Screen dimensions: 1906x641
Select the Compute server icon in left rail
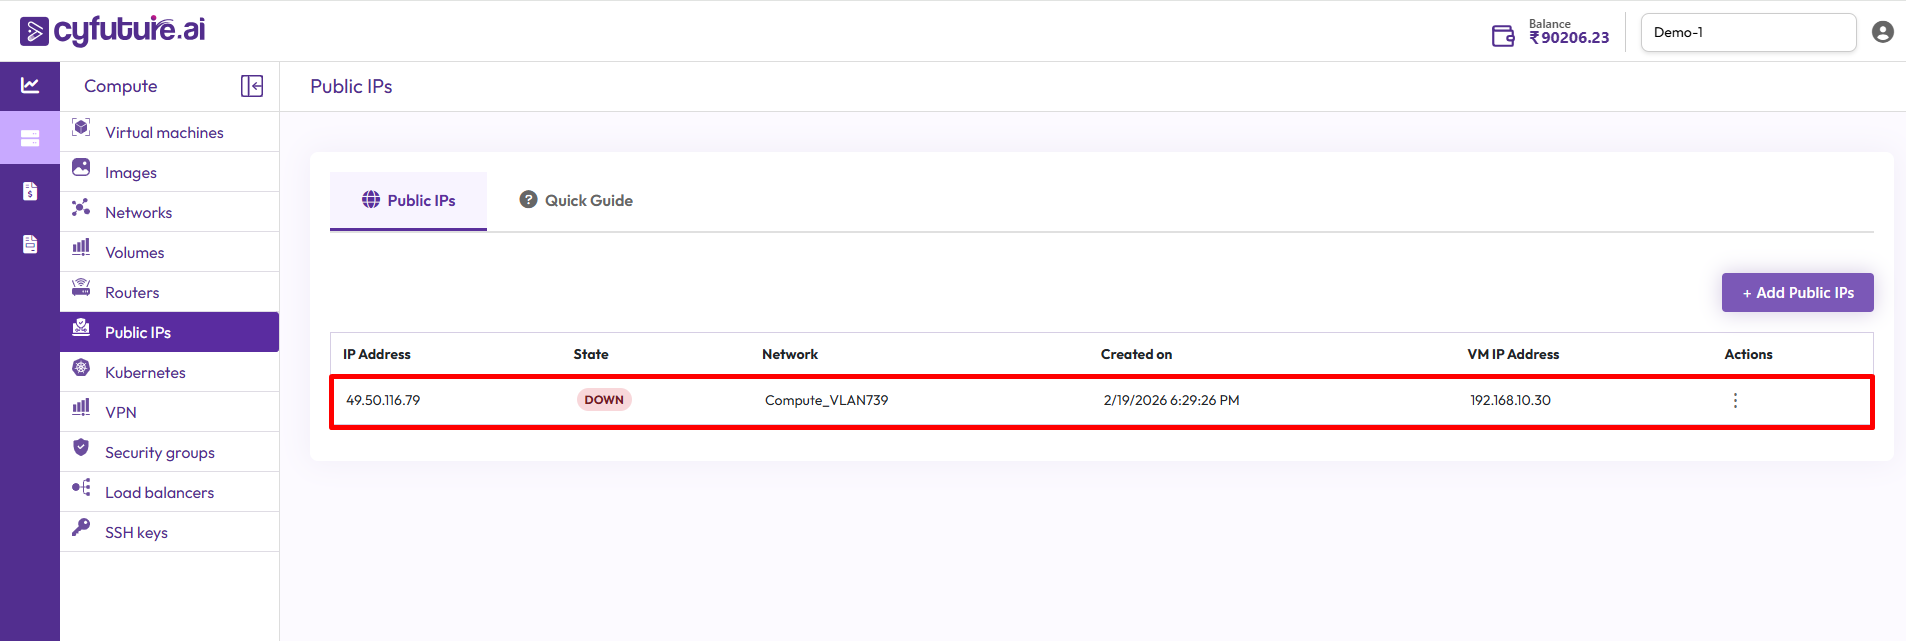coord(30,138)
